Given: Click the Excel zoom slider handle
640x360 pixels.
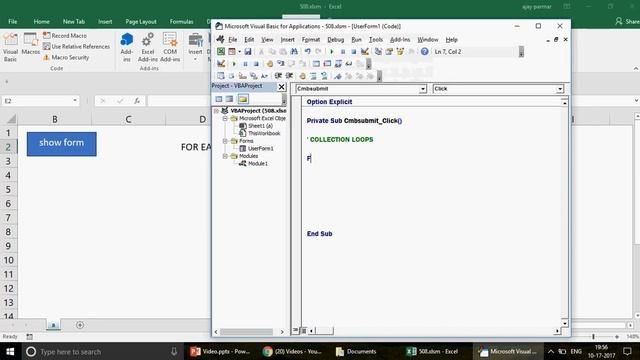Looking at the screenshot, I should pyautogui.click(x=593, y=337).
